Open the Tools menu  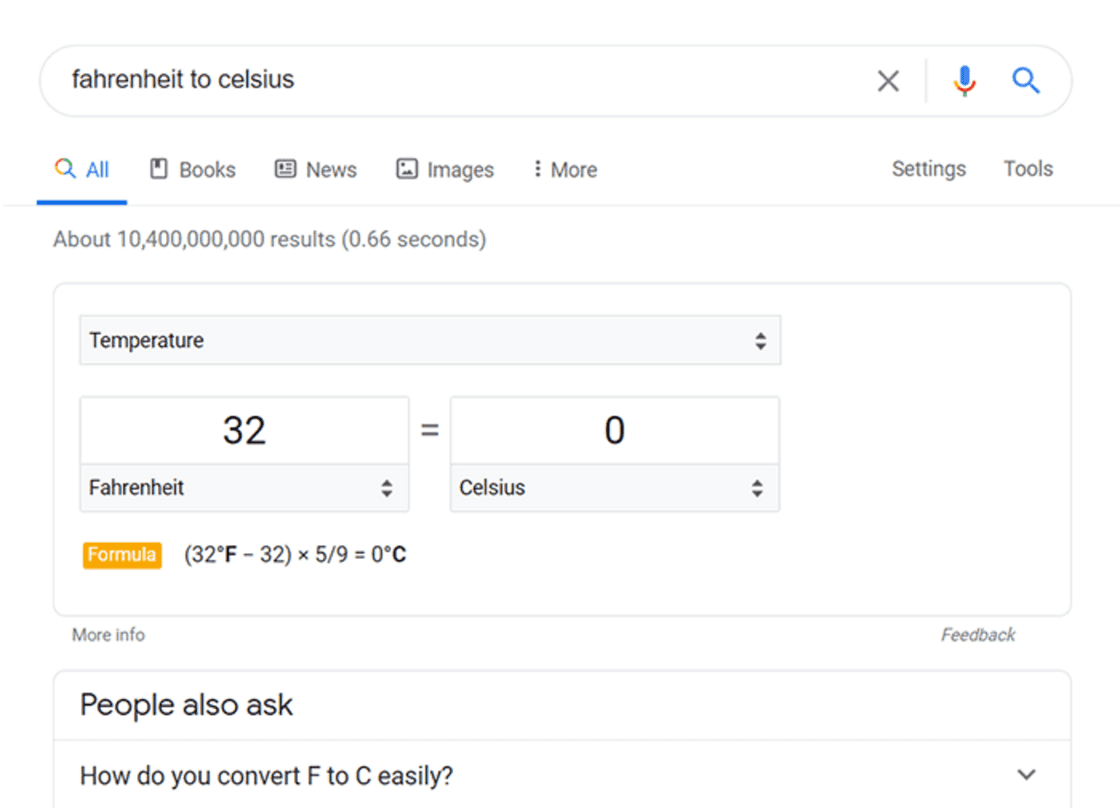pos(1028,169)
